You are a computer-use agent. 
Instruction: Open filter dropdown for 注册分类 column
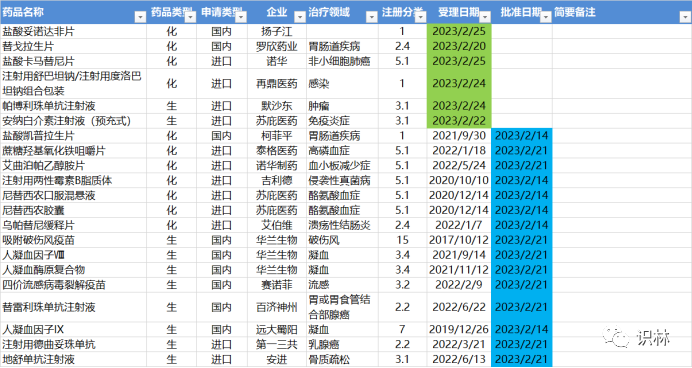[421, 17]
